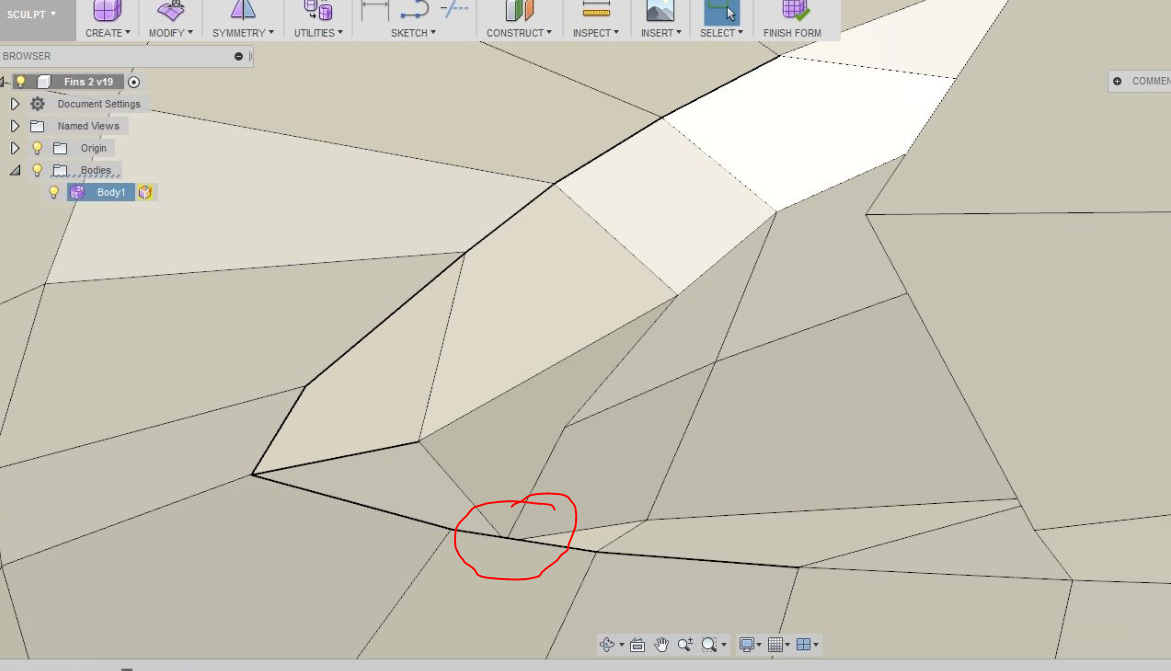
Task: Collapse the Bodies folder
Action: [14, 169]
